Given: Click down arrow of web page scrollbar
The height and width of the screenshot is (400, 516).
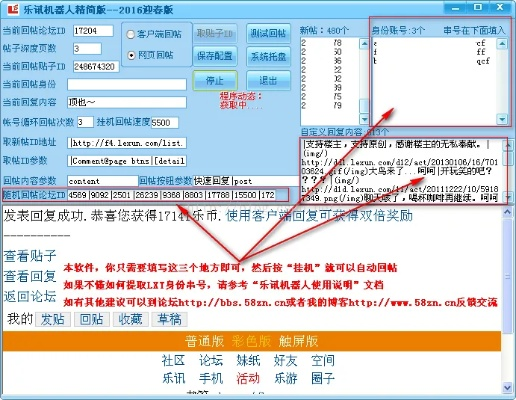Looking at the screenshot, I should tap(507, 387).
